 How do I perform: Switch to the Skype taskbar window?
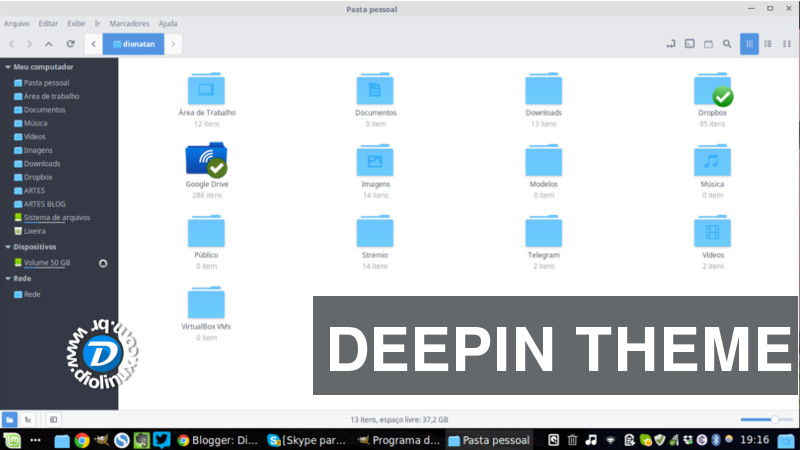[x=307, y=440]
